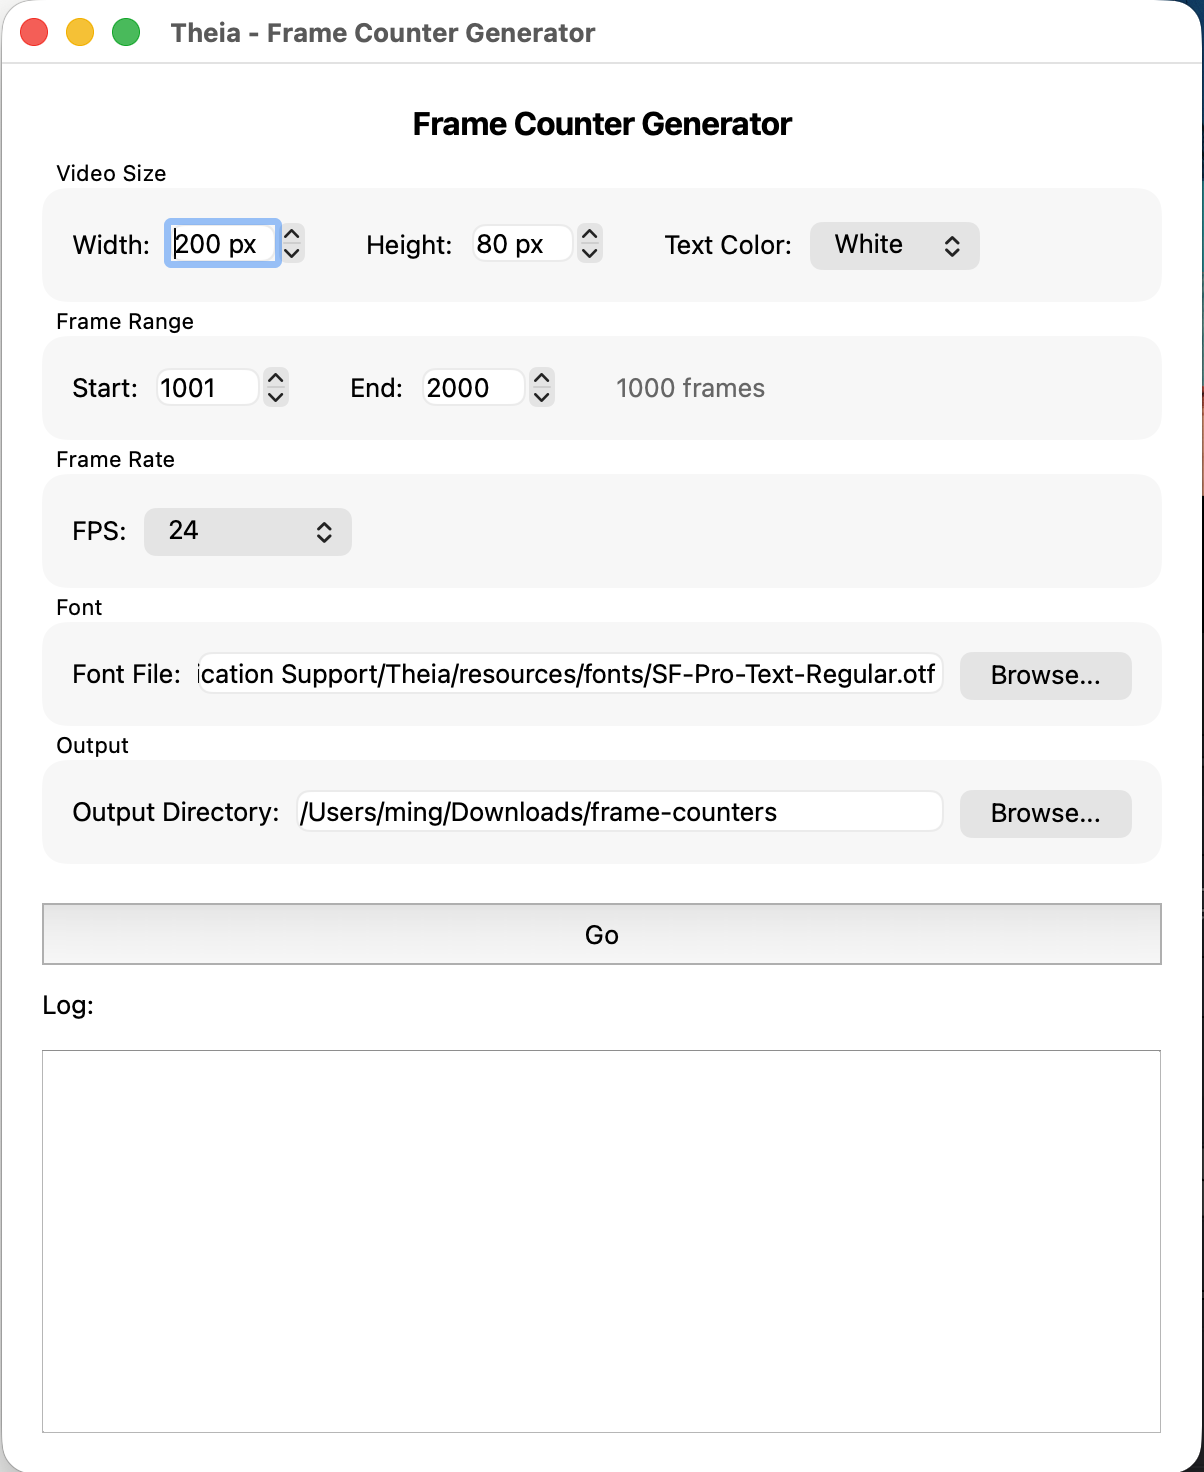This screenshot has height=1472, width=1204.
Task: Increment the Start frame with up arrow
Action: [276, 378]
